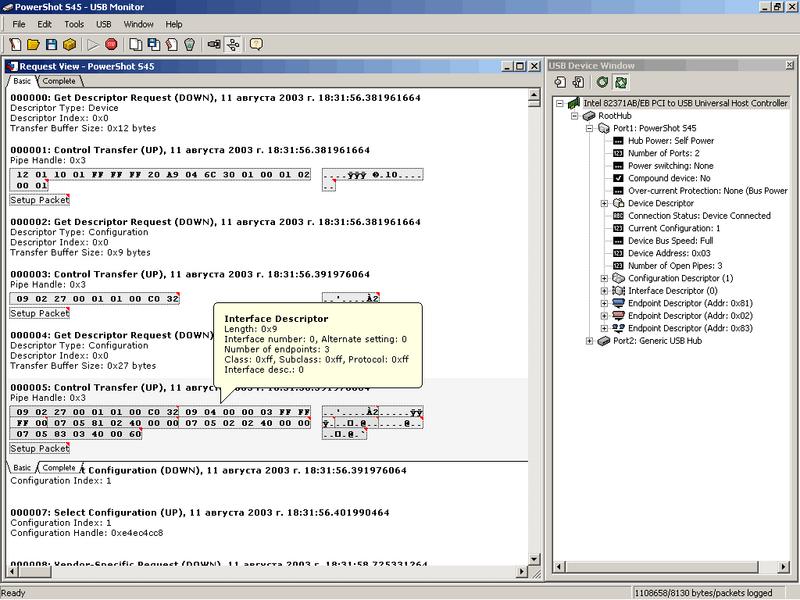Open Setup Packet link under request 000001
The image size is (800, 600).
[x=40, y=200]
